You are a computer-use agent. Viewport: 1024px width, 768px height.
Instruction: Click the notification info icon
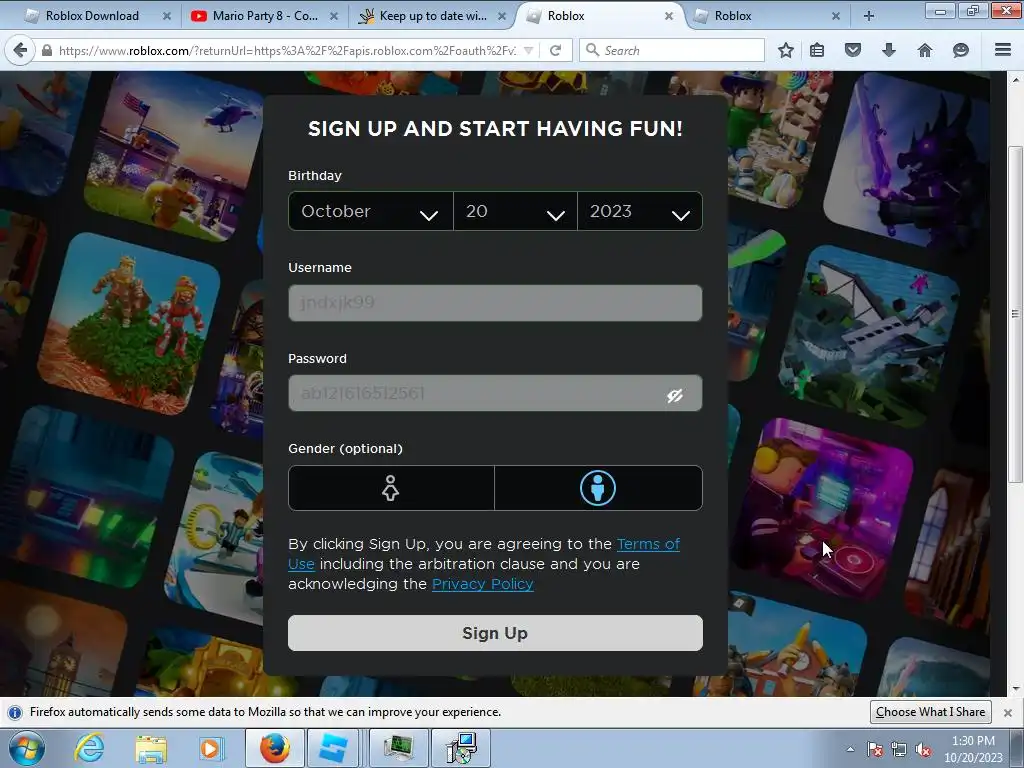(15, 712)
